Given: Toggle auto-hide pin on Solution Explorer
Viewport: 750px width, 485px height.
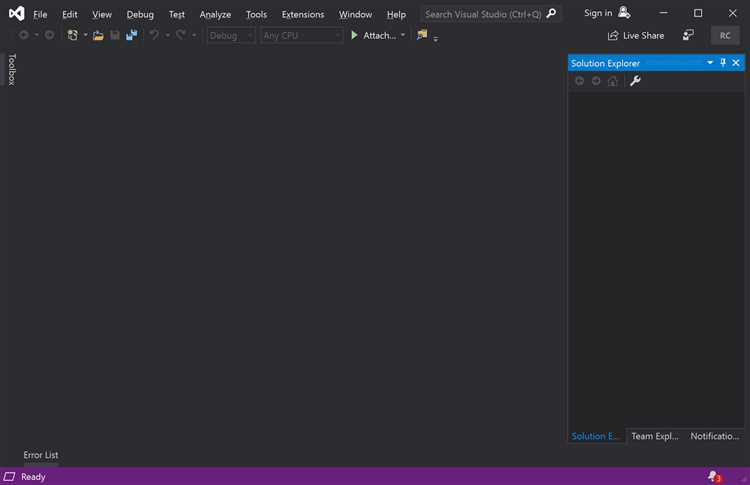Looking at the screenshot, I should point(723,63).
